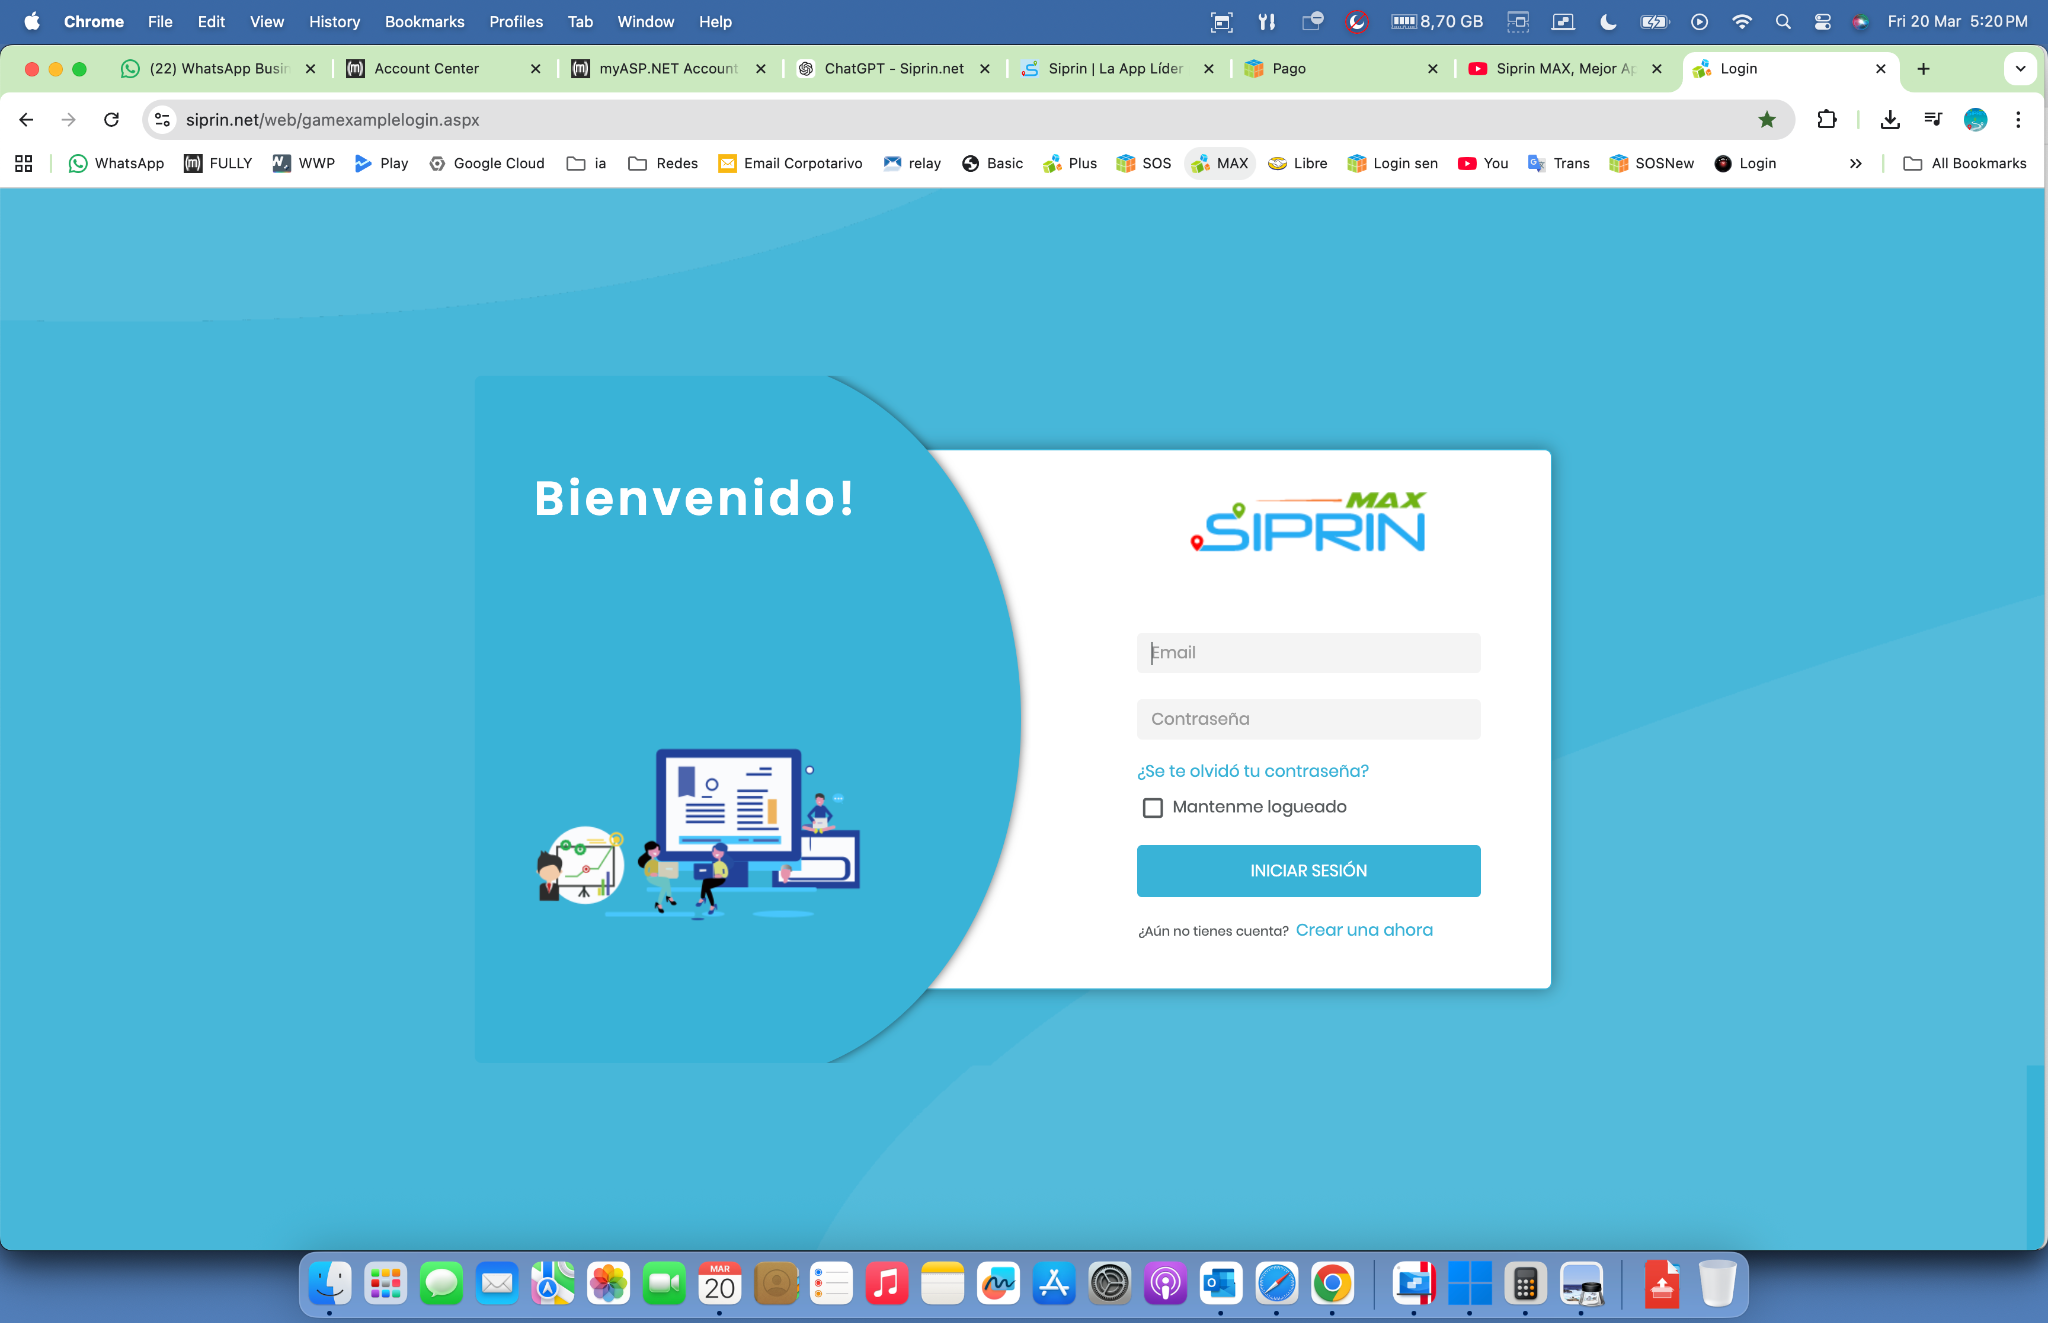Open the Chrome profile avatar
The height and width of the screenshot is (1323, 2048).
[1975, 120]
